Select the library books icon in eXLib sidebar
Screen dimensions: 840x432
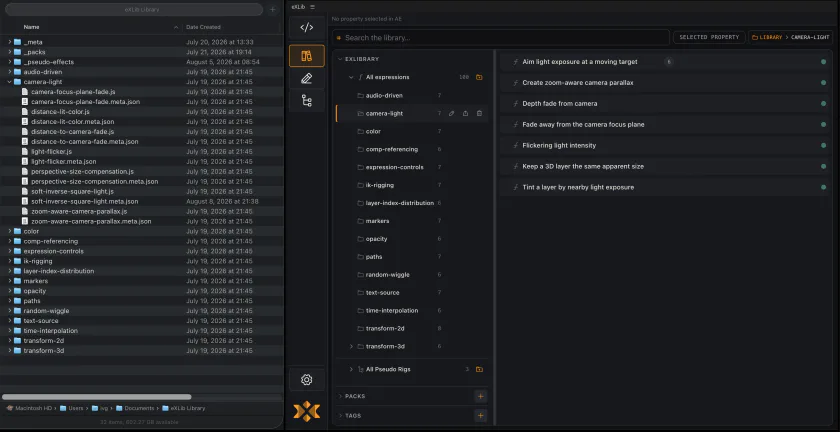pyautogui.click(x=306, y=56)
